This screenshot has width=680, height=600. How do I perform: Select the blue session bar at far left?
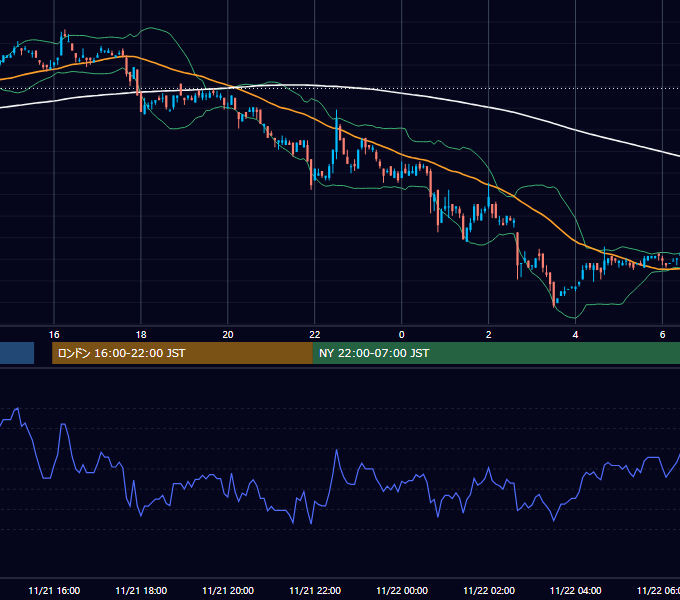(17, 353)
